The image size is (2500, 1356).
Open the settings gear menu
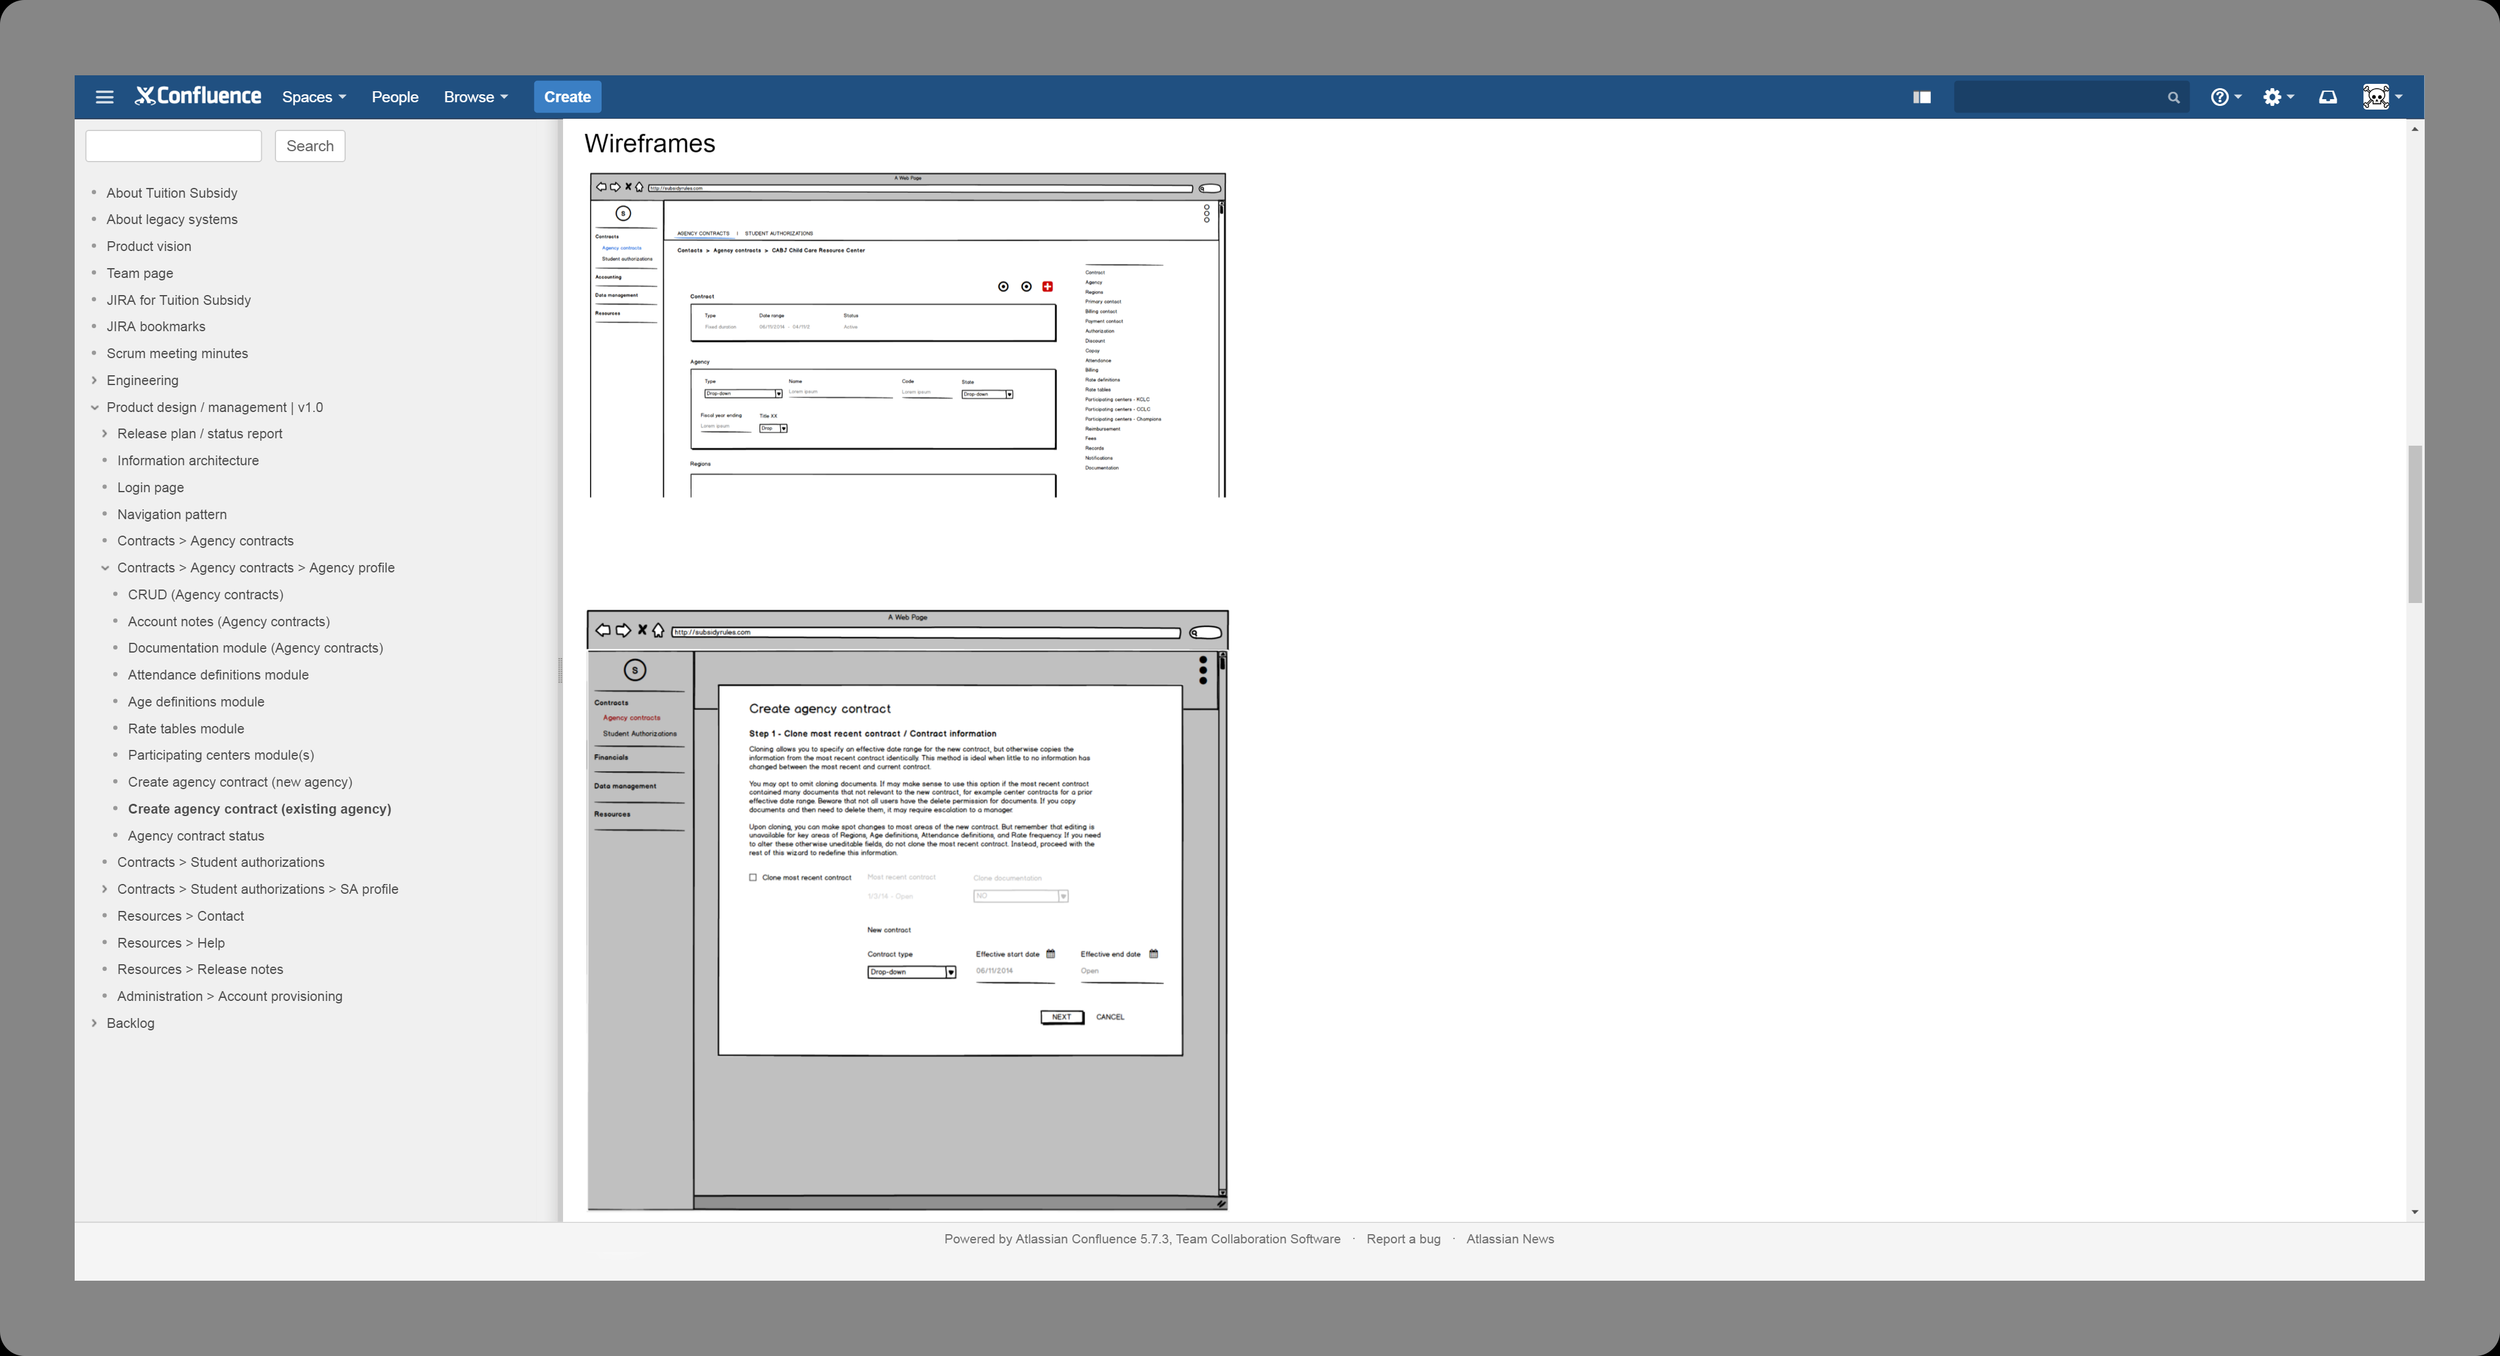pos(2278,97)
